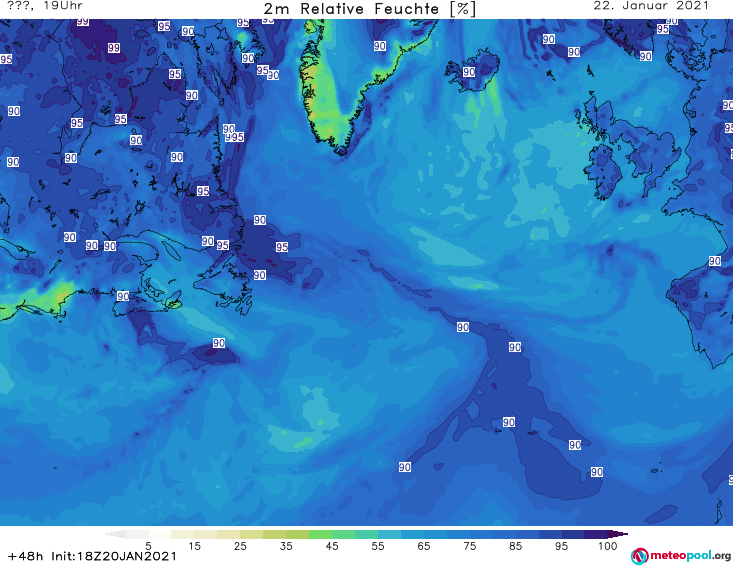The image size is (733, 566).
Task: Pick the olive legend segment right of 35
Action: point(297,534)
